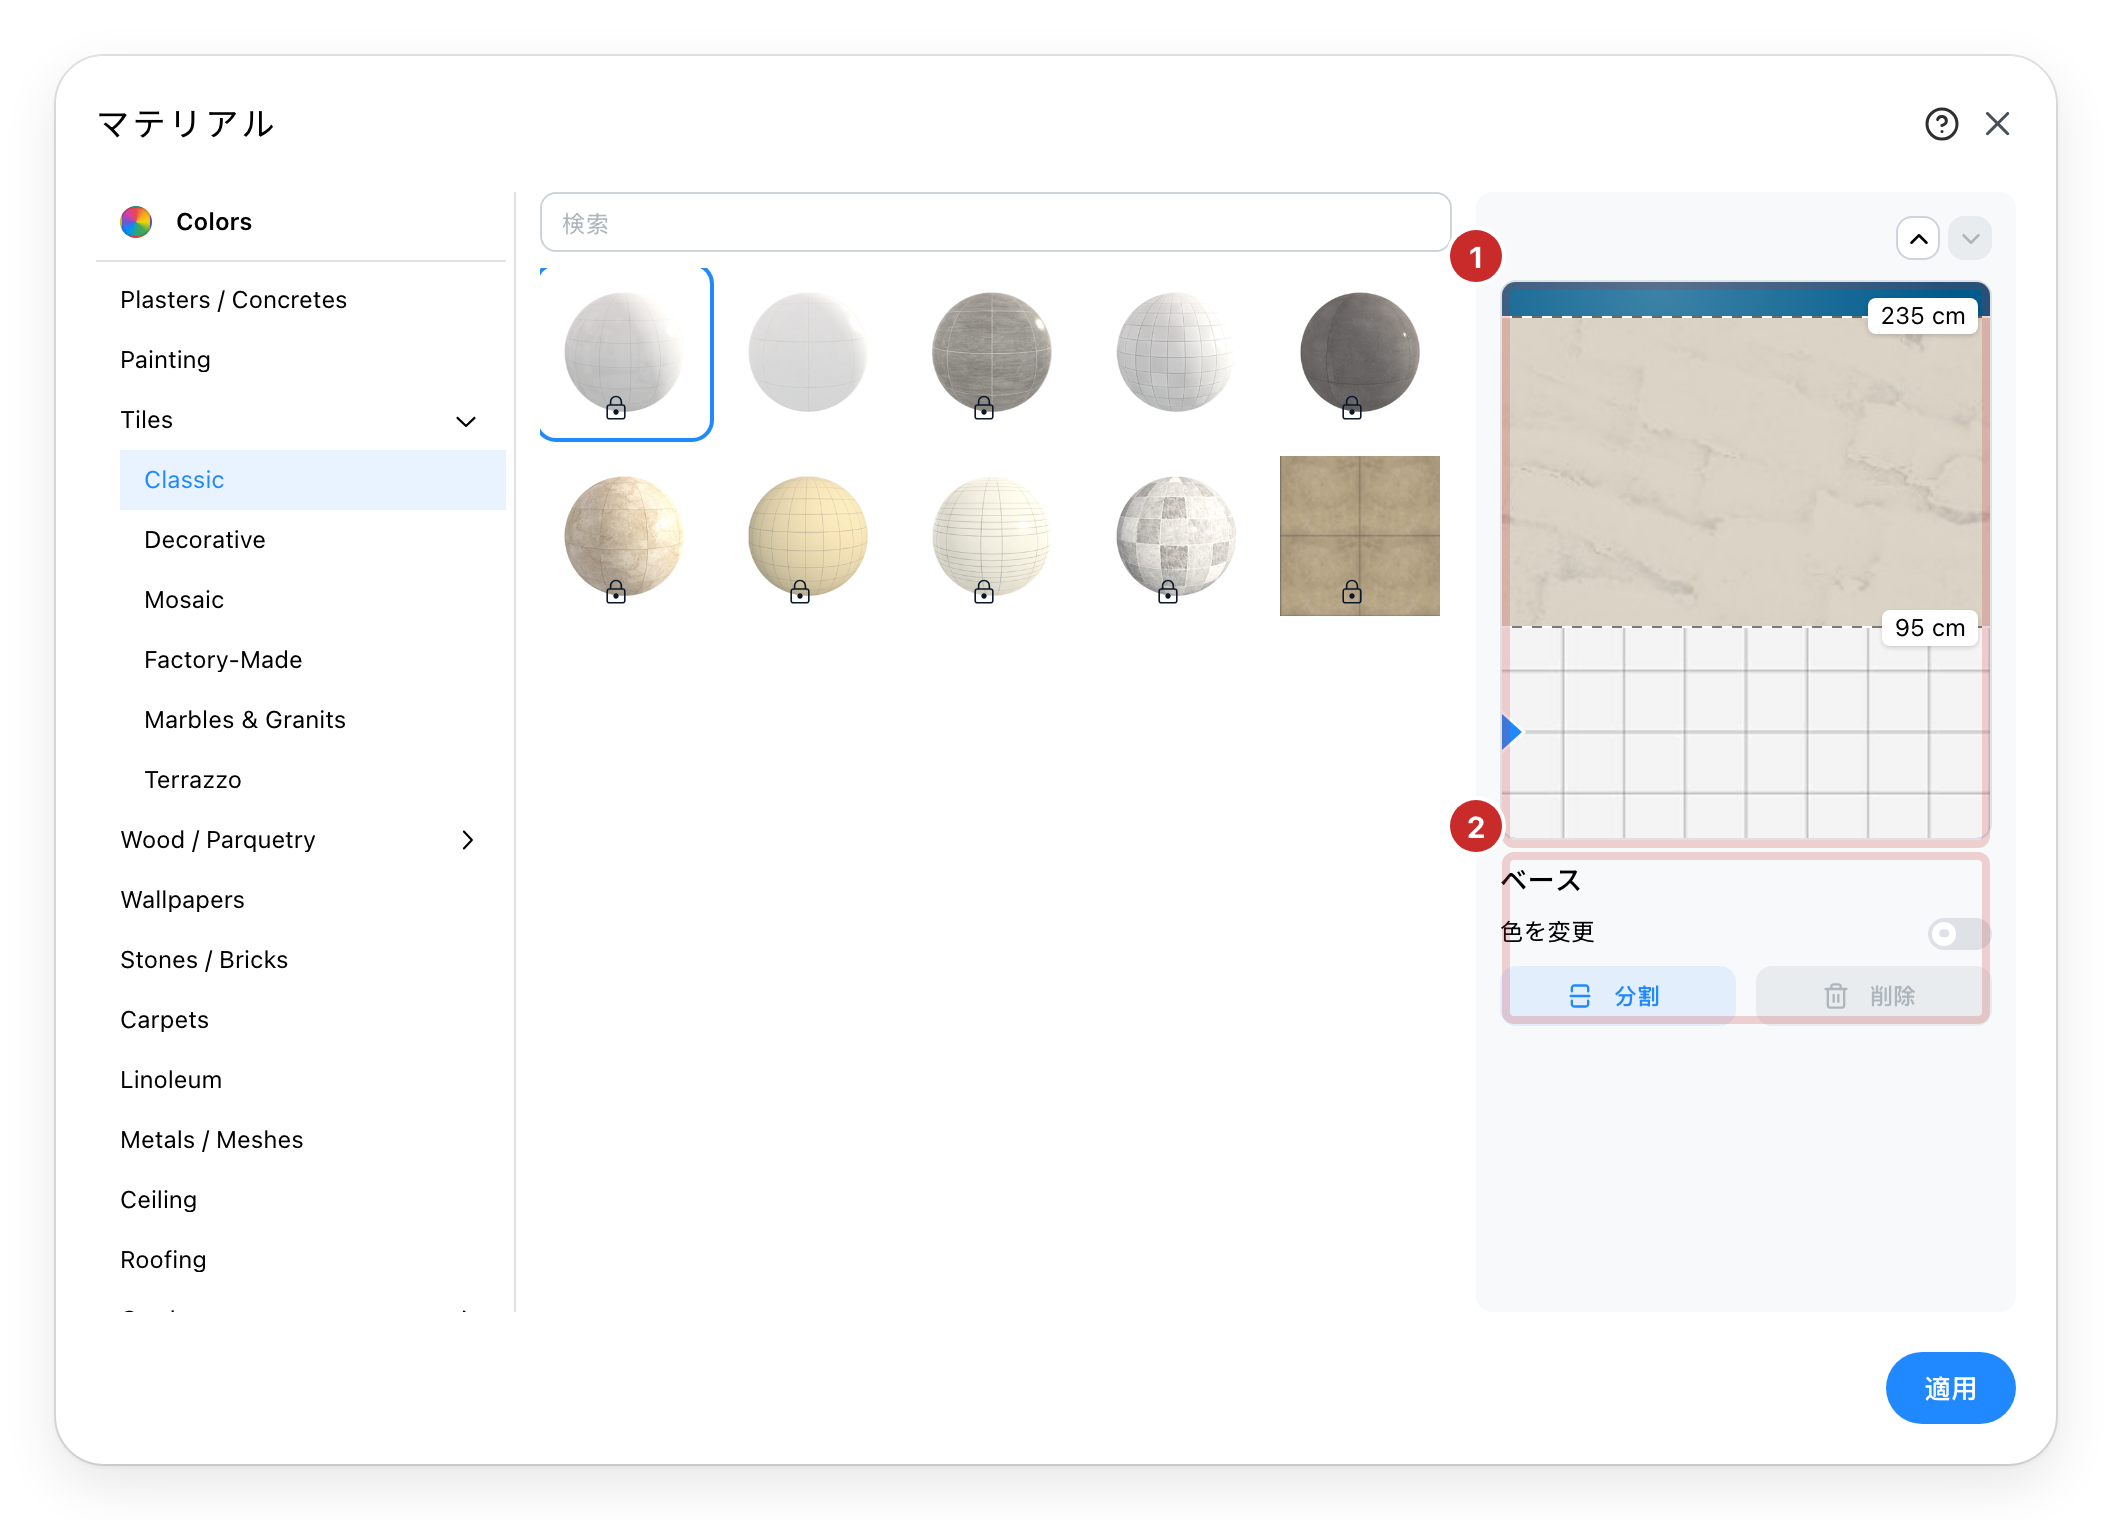Open the Stones / Bricks category

[x=204, y=960]
